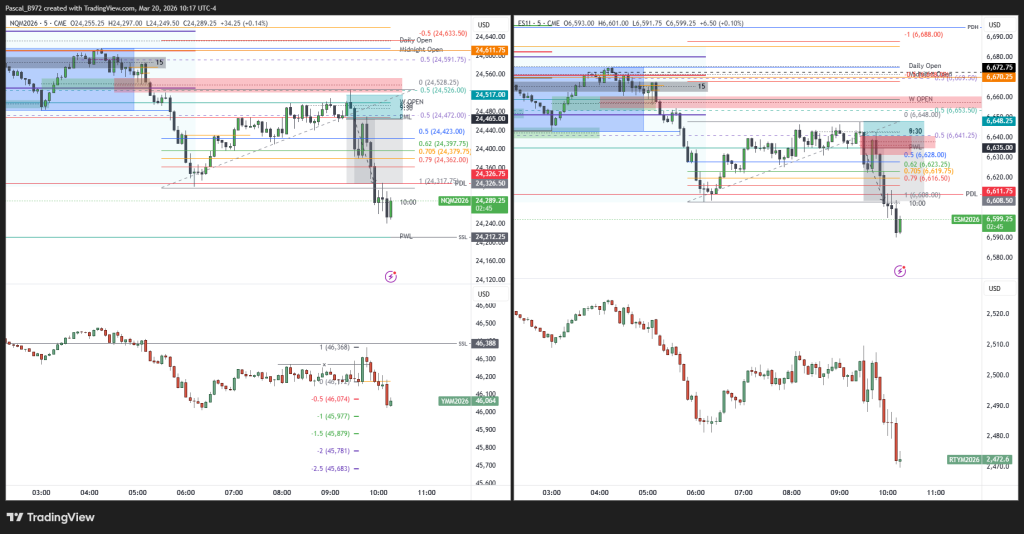Select the green ESM2026 last-price symbol tag
Image resolution: width=1024 pixels, height=534 pixels.
[x=966, y=218]
